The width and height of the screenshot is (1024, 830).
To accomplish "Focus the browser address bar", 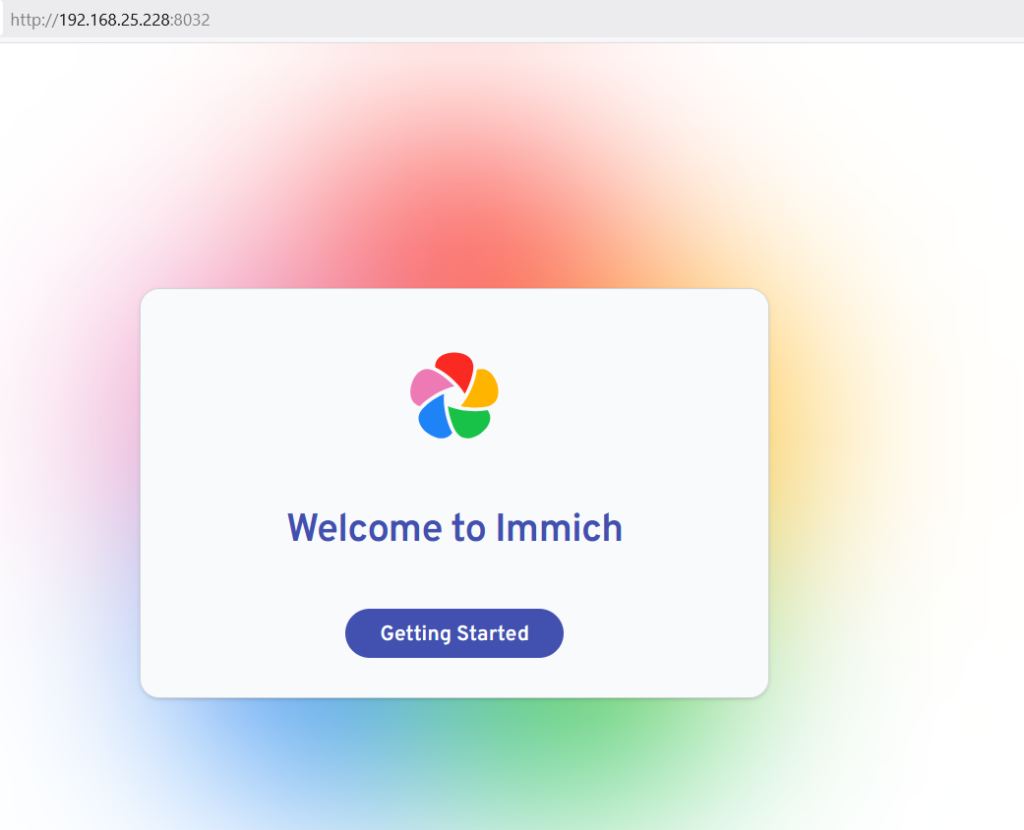I will point(600,19).
